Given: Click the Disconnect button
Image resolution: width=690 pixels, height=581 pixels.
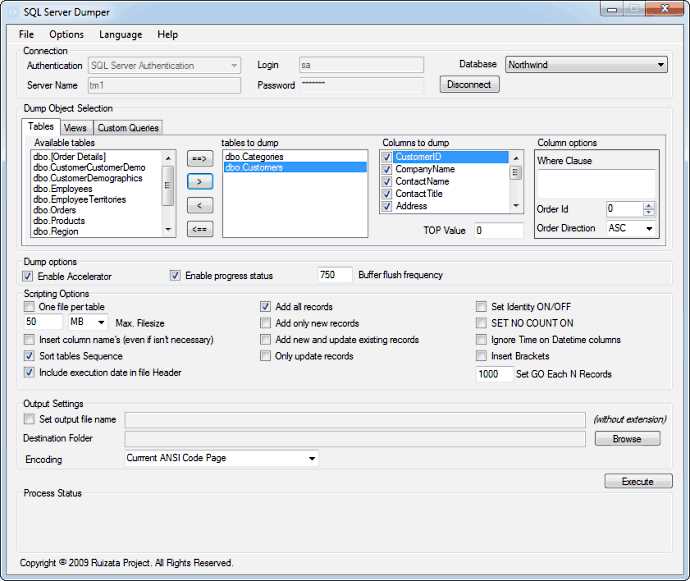Looking at the screenshot, I should (x=469, y=84).
